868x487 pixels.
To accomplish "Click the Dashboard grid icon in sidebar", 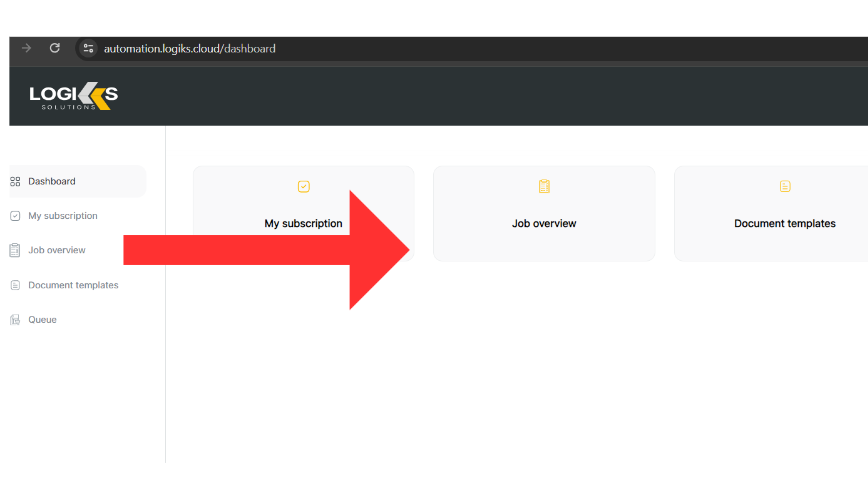I will (15, 182).
